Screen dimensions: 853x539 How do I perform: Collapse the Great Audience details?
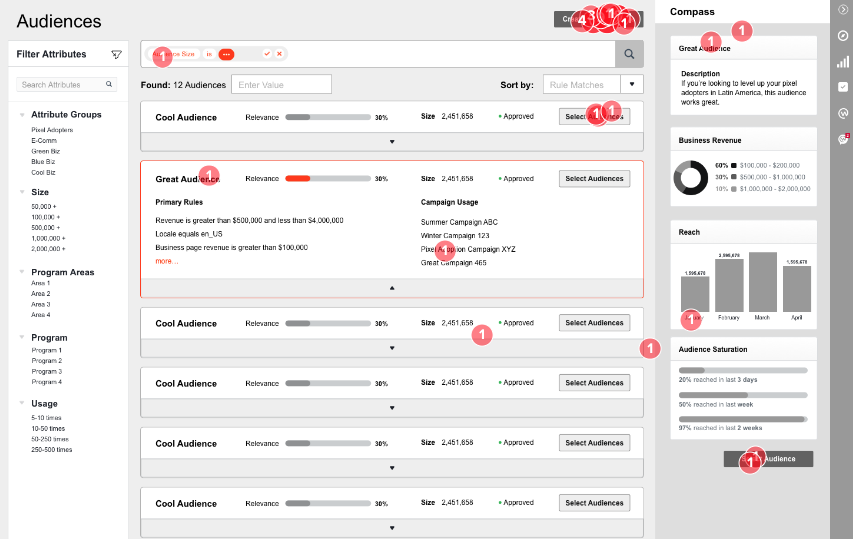[392, 288]
